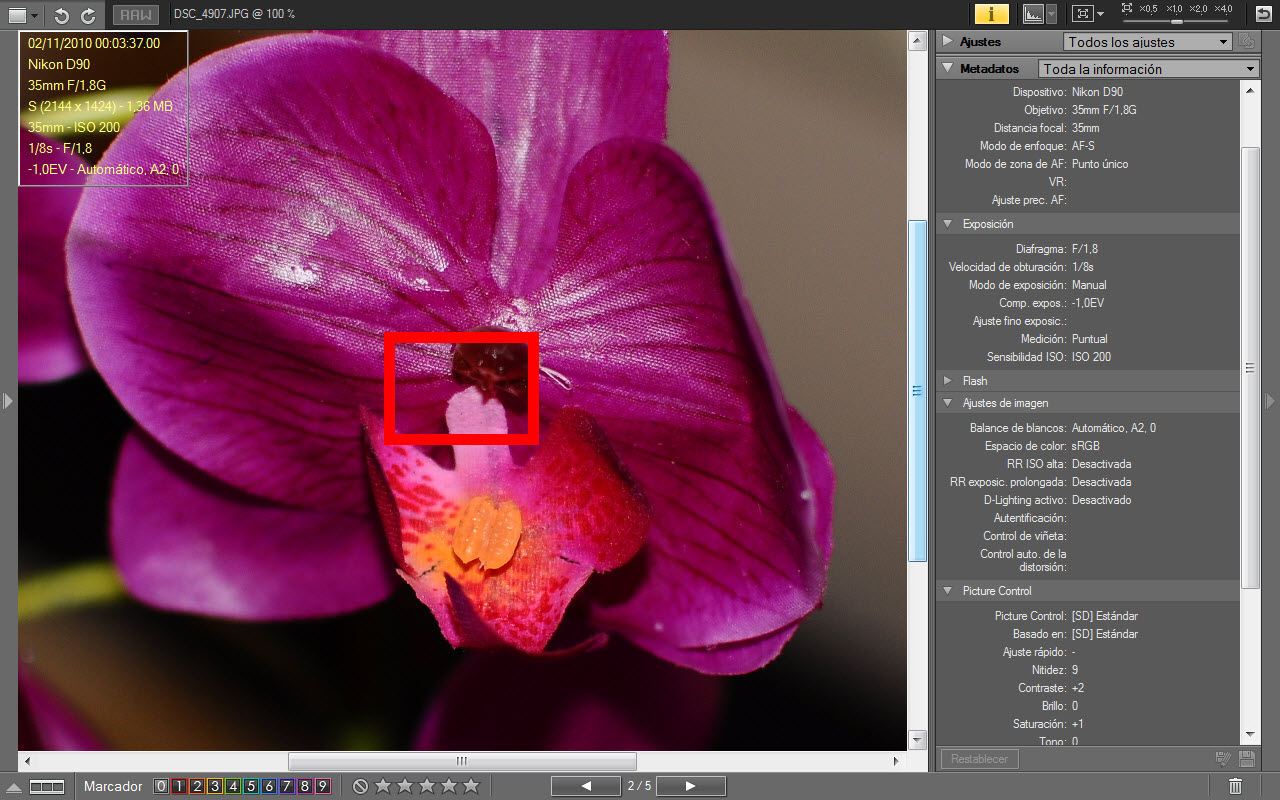Click the image horizontal scrollbar thumb
Image resolution: width=1280 pixels, height=800 pixels.
462,761
